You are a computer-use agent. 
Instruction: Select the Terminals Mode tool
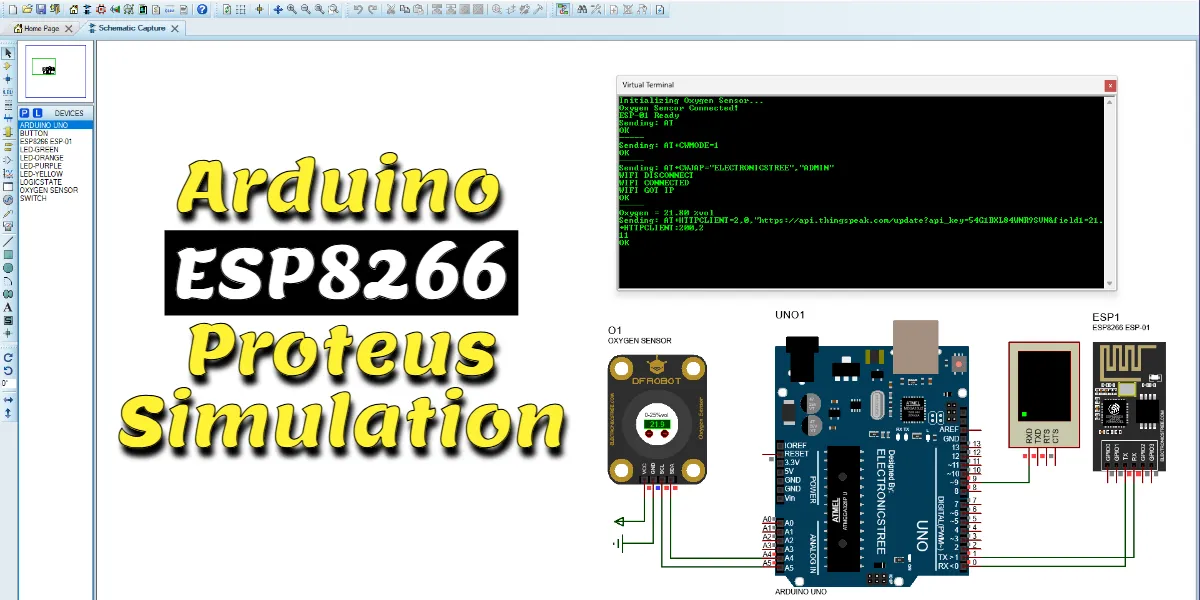click(8, 146)
